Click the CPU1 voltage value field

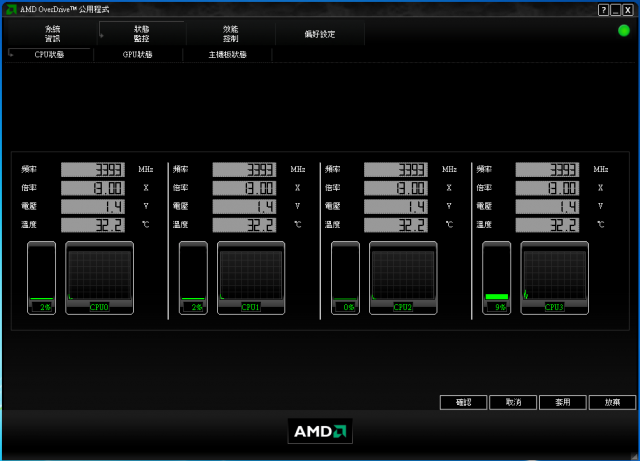click(x=244, y=207)
